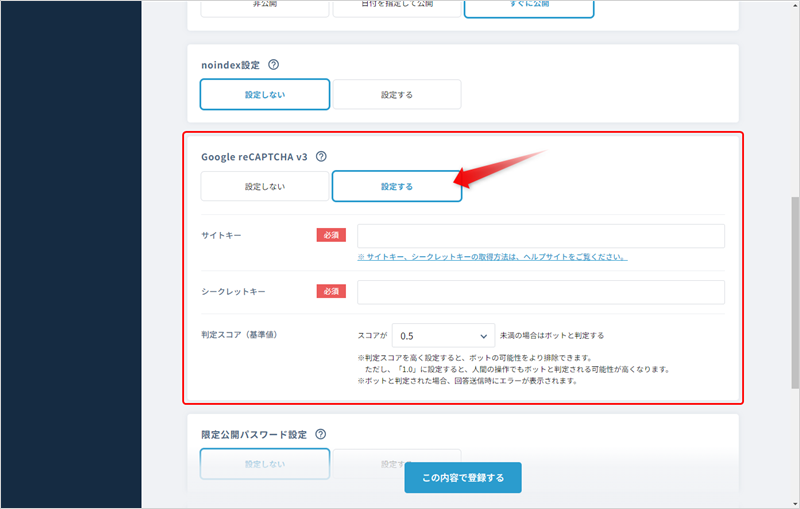
Task: Select 設定しない under Google reCAPTCHA v3
Action: [x=265, y=186]
